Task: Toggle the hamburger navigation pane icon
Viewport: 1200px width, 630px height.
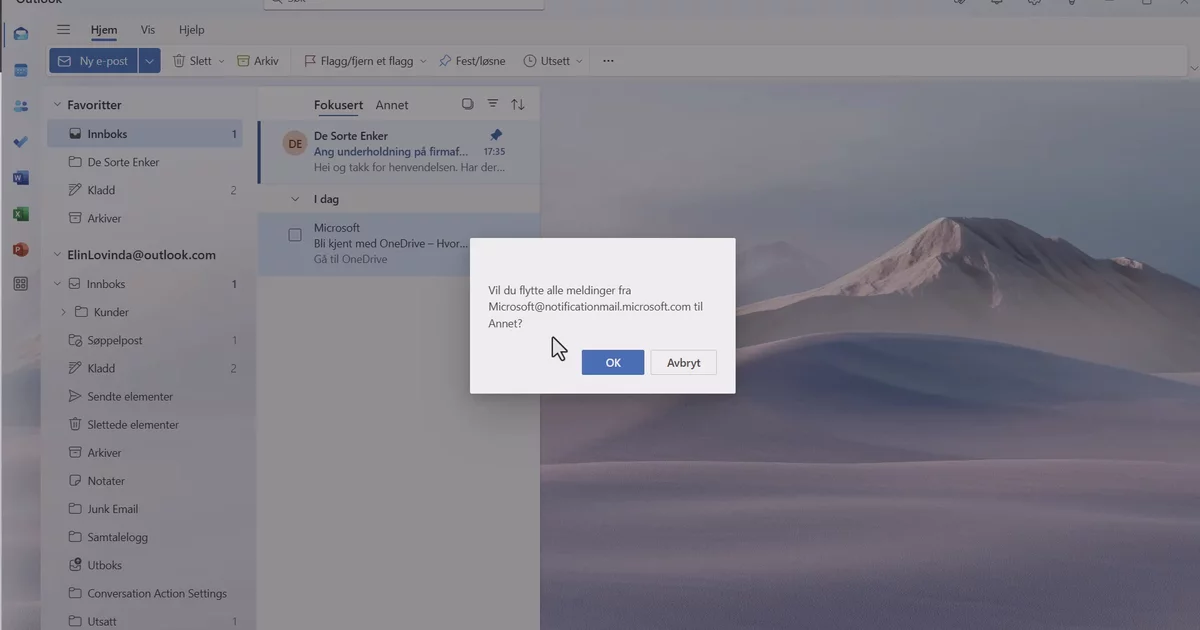Action: click(x=64, y=30)
